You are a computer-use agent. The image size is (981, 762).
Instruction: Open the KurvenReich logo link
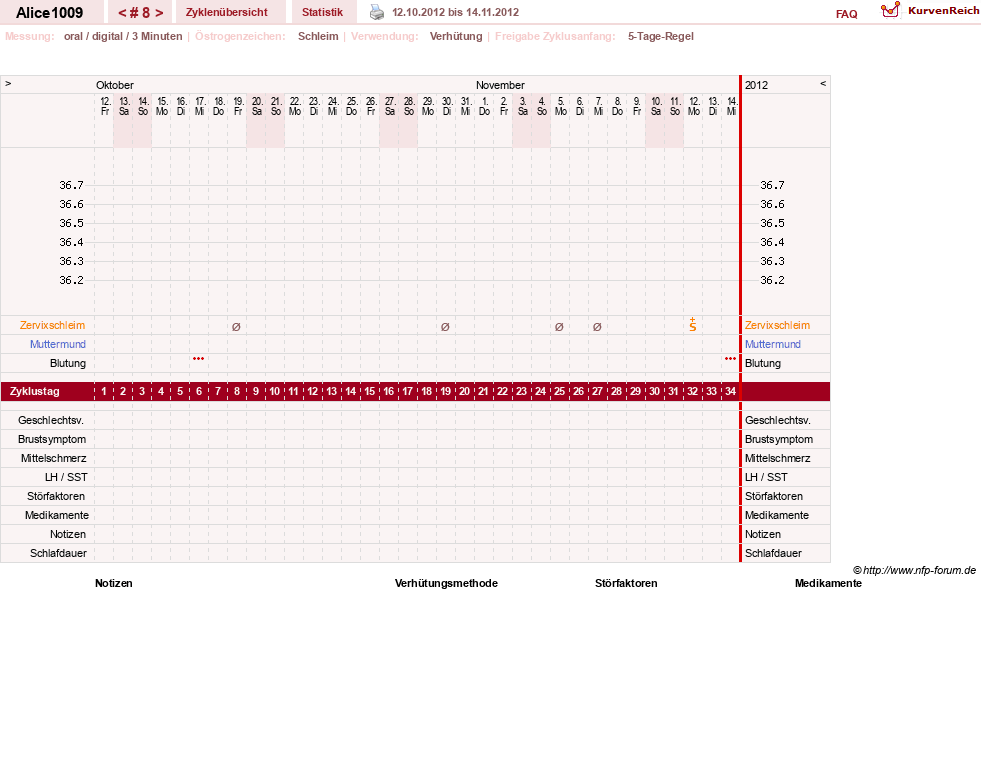[x=930, y=11]
